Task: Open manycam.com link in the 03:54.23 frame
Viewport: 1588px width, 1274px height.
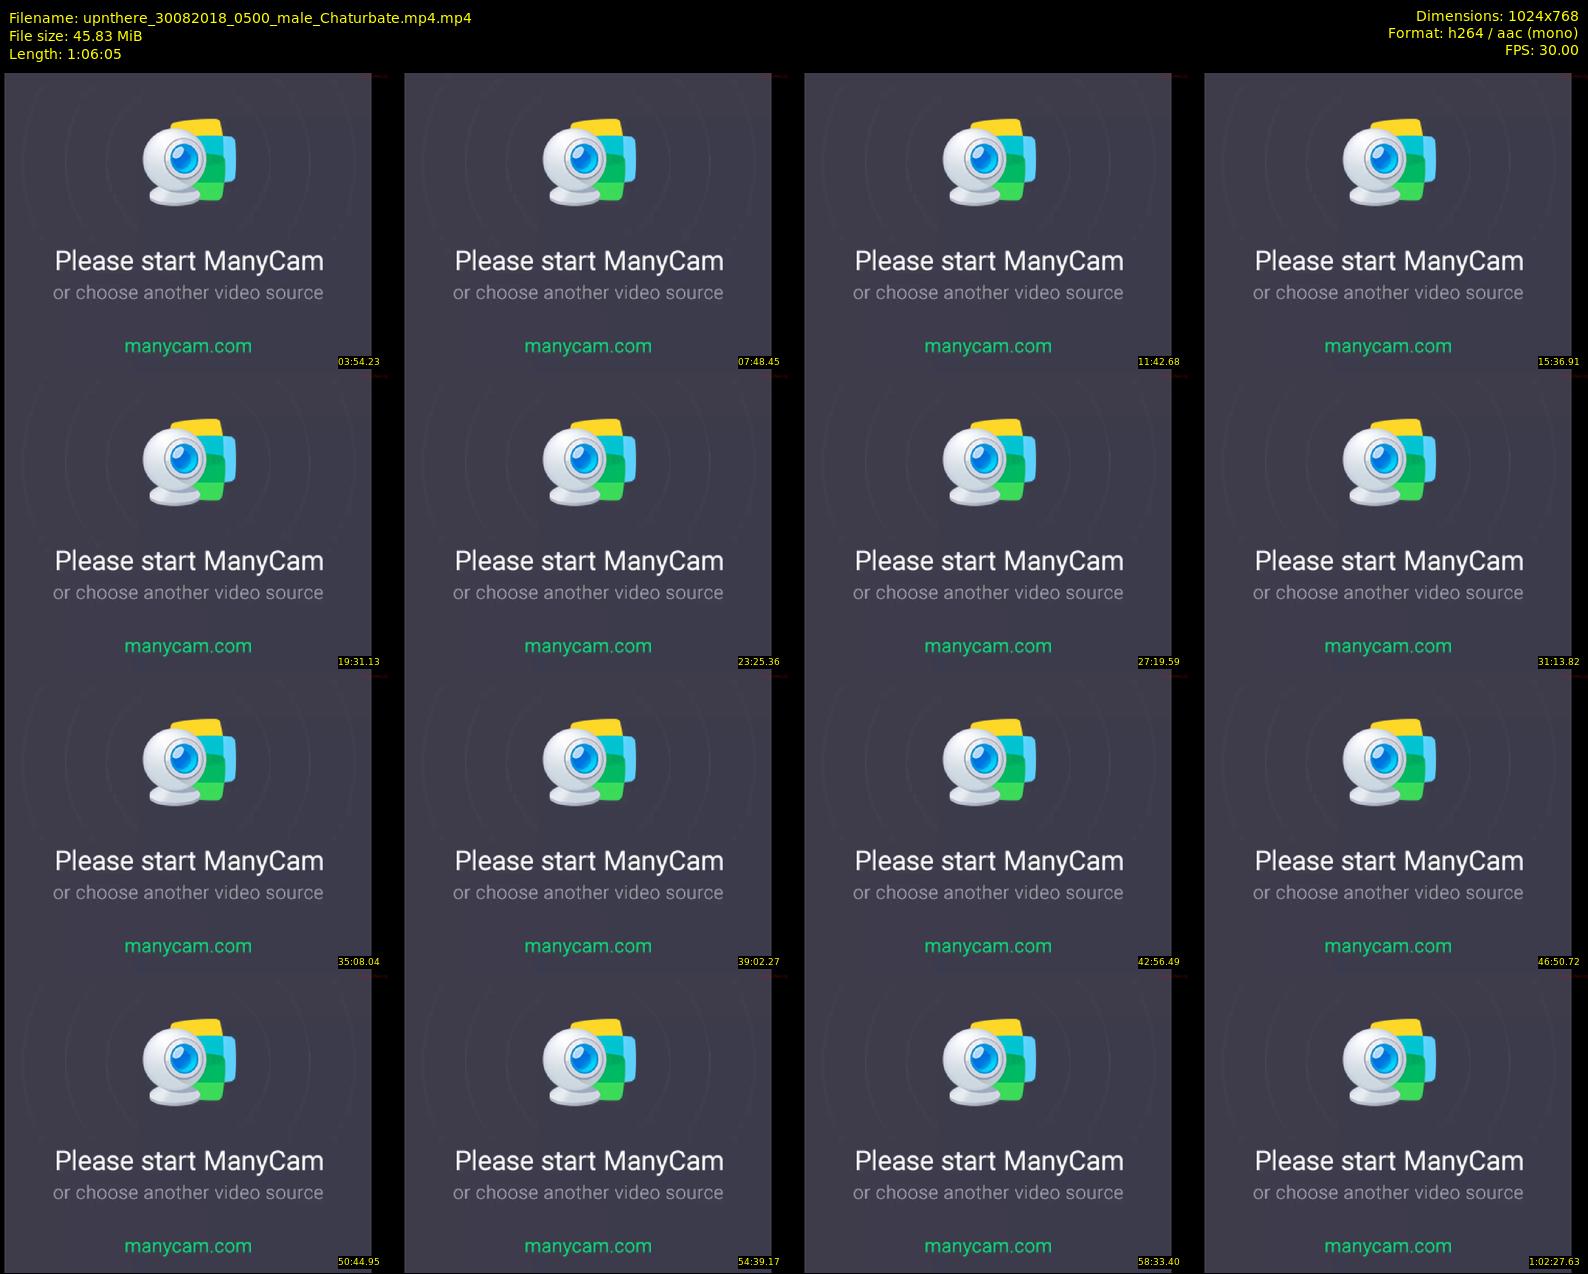Action: point(188,347)
